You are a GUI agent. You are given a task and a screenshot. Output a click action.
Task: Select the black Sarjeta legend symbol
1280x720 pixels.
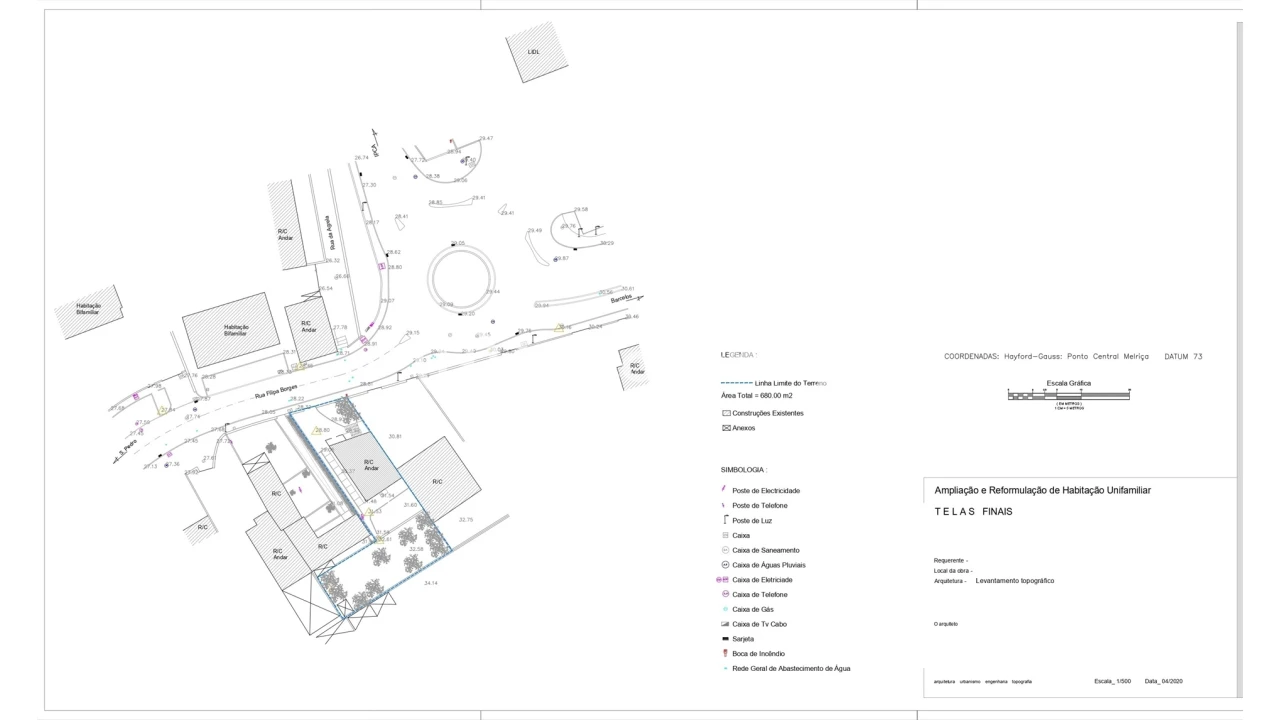pyautogui.click(x=725, y=639)
